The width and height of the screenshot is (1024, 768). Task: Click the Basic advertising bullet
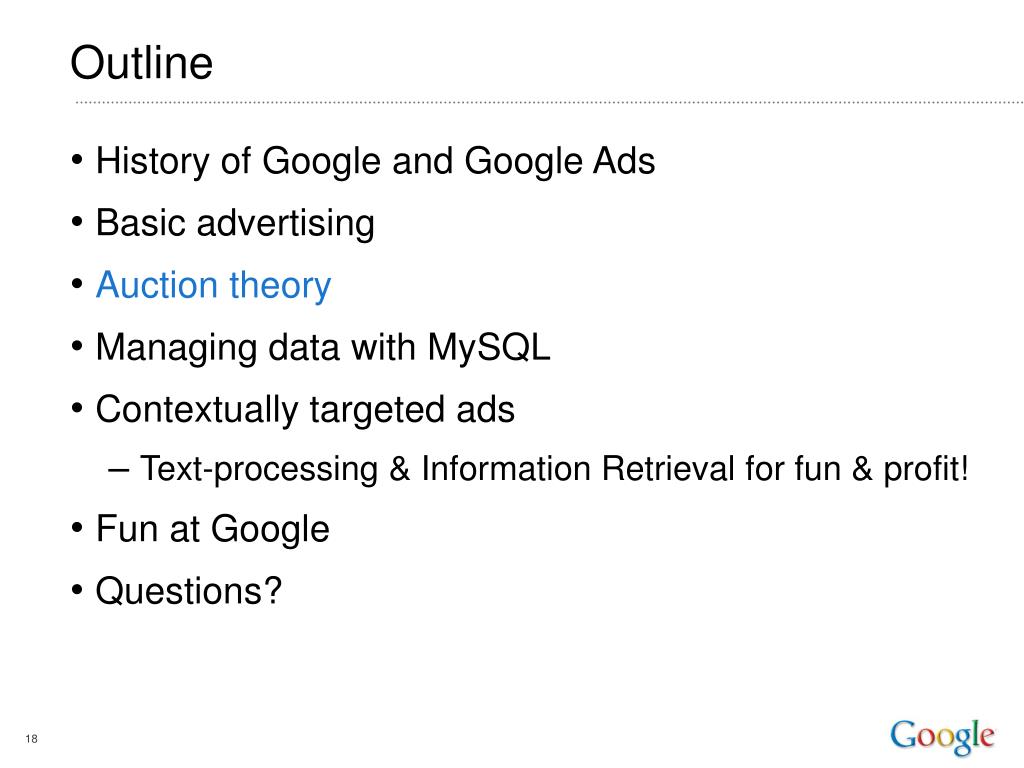(235, 223)
